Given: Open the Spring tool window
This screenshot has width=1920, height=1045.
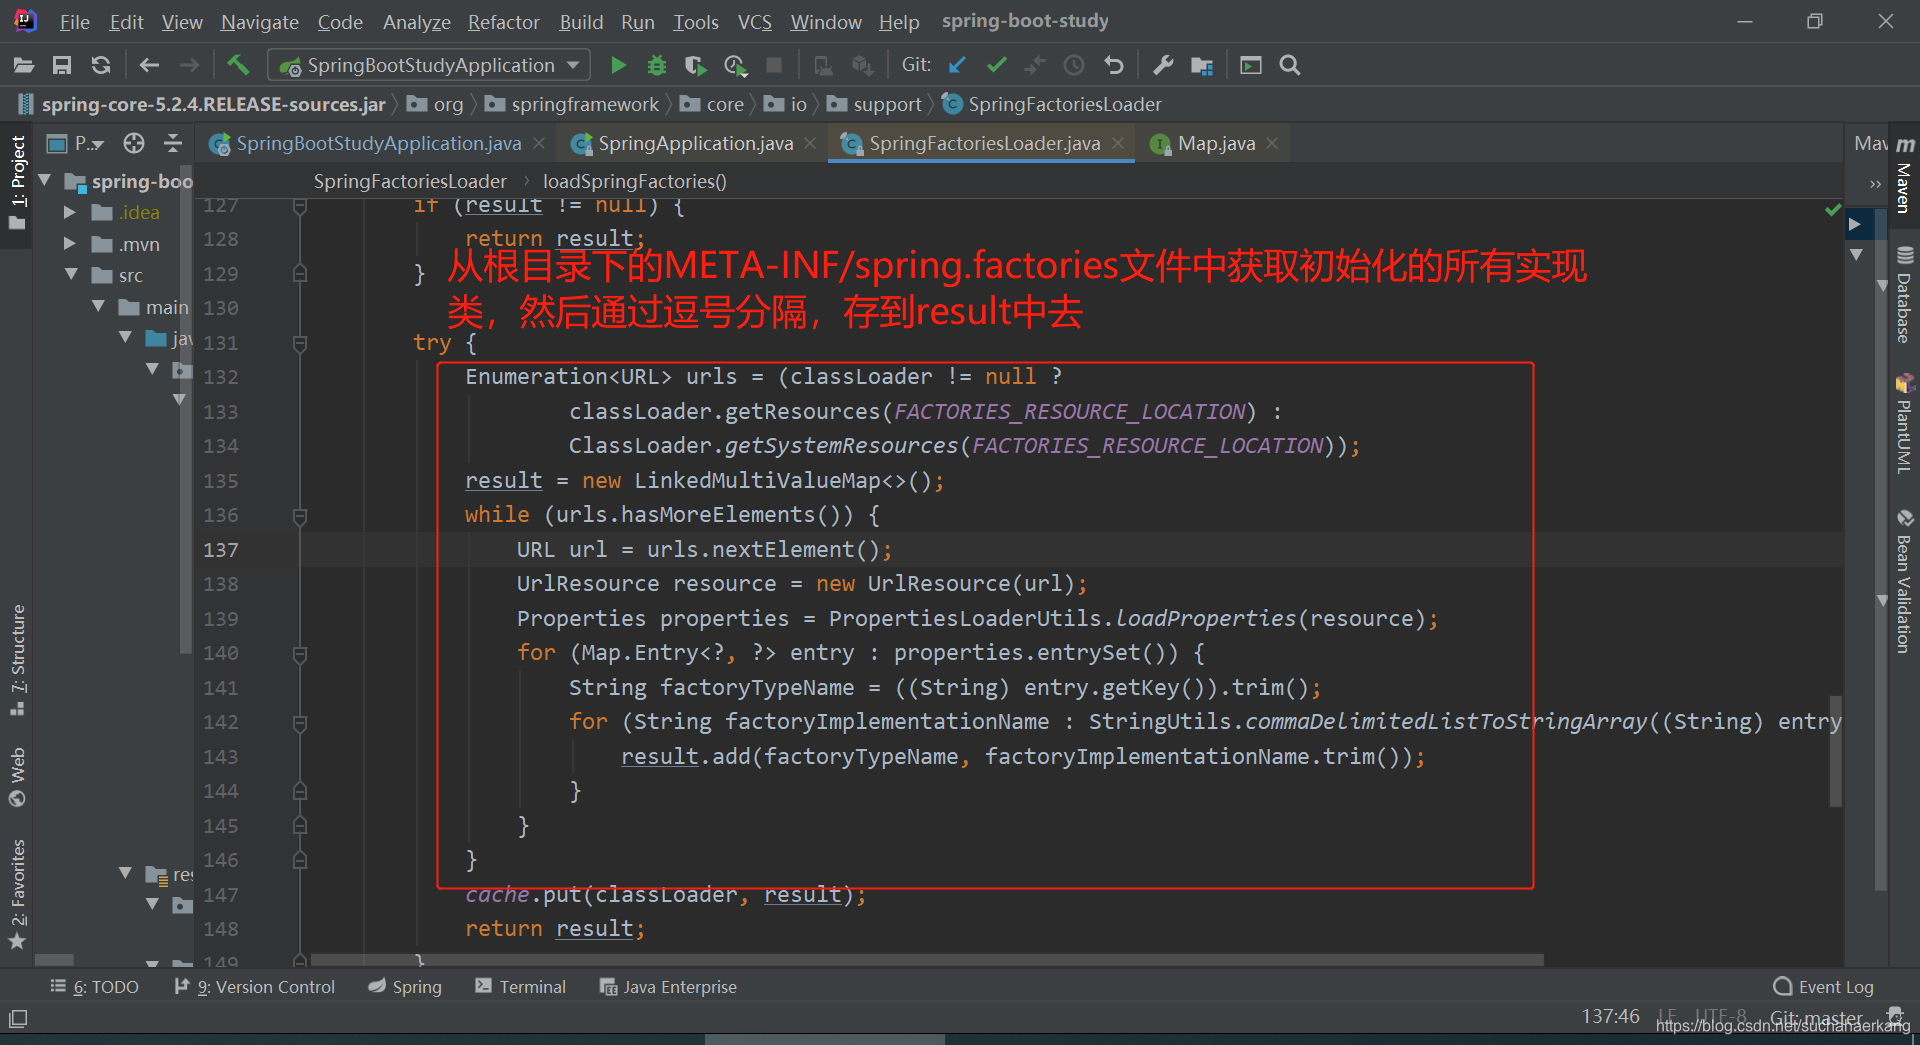Looking at the screenshot, I should click(405, 987).
